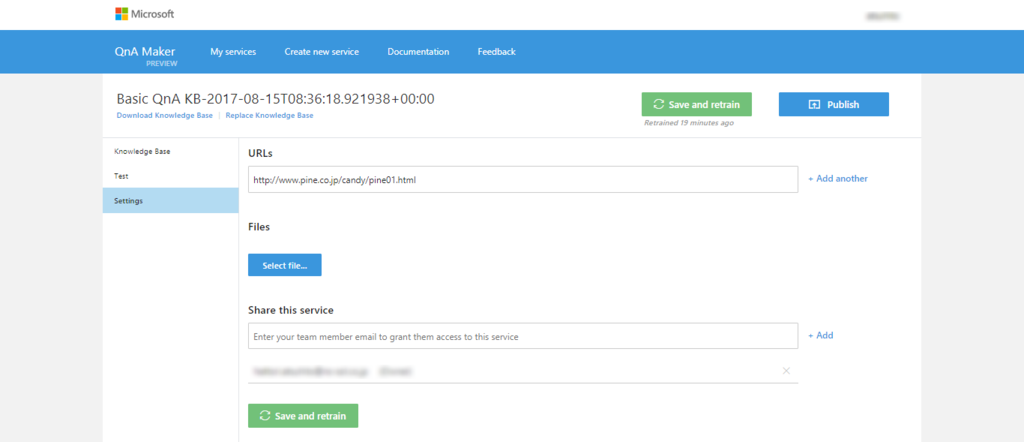
Task: Click the Files heading
Action: tap(259, 227)
